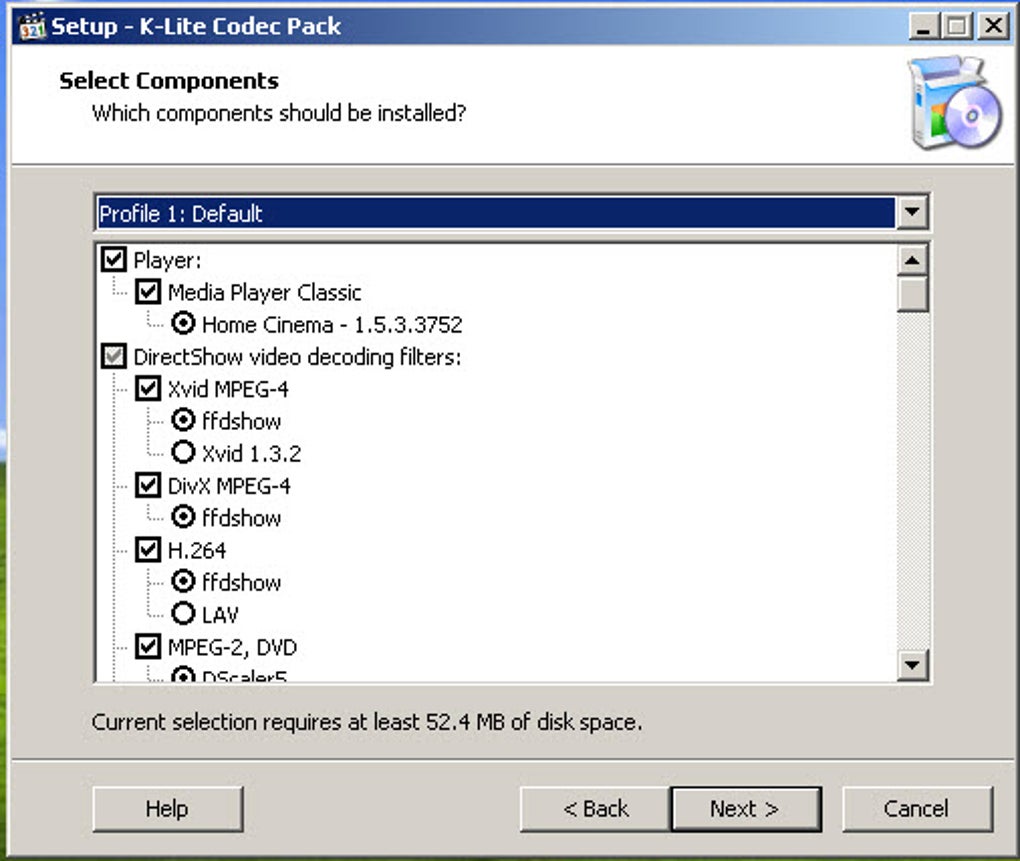Uncheck the Xvid MPEG-4 checkbox

click(148, 389)
